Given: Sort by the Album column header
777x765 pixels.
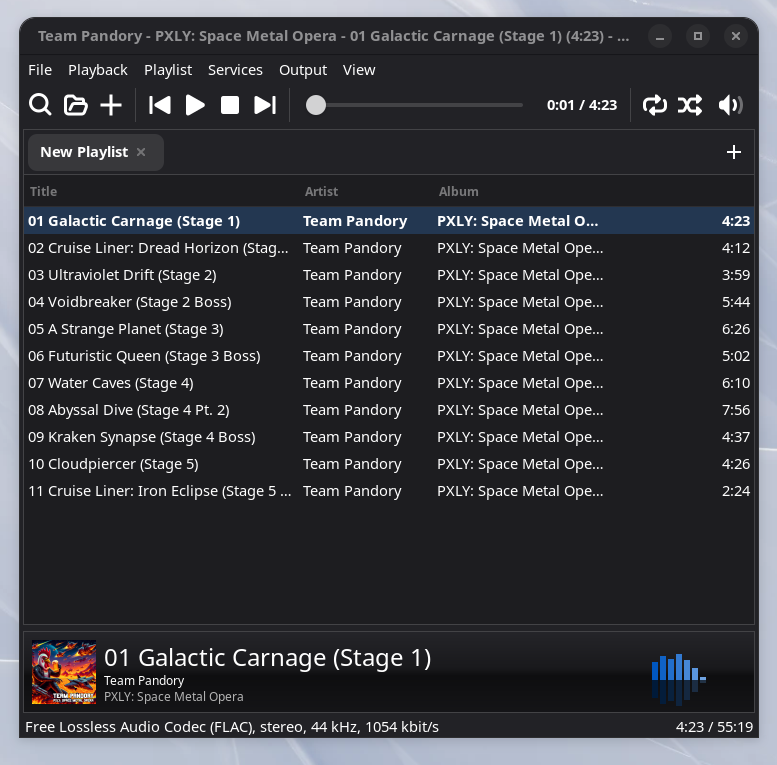Looking at the screenshot, I should coord(458,191).
